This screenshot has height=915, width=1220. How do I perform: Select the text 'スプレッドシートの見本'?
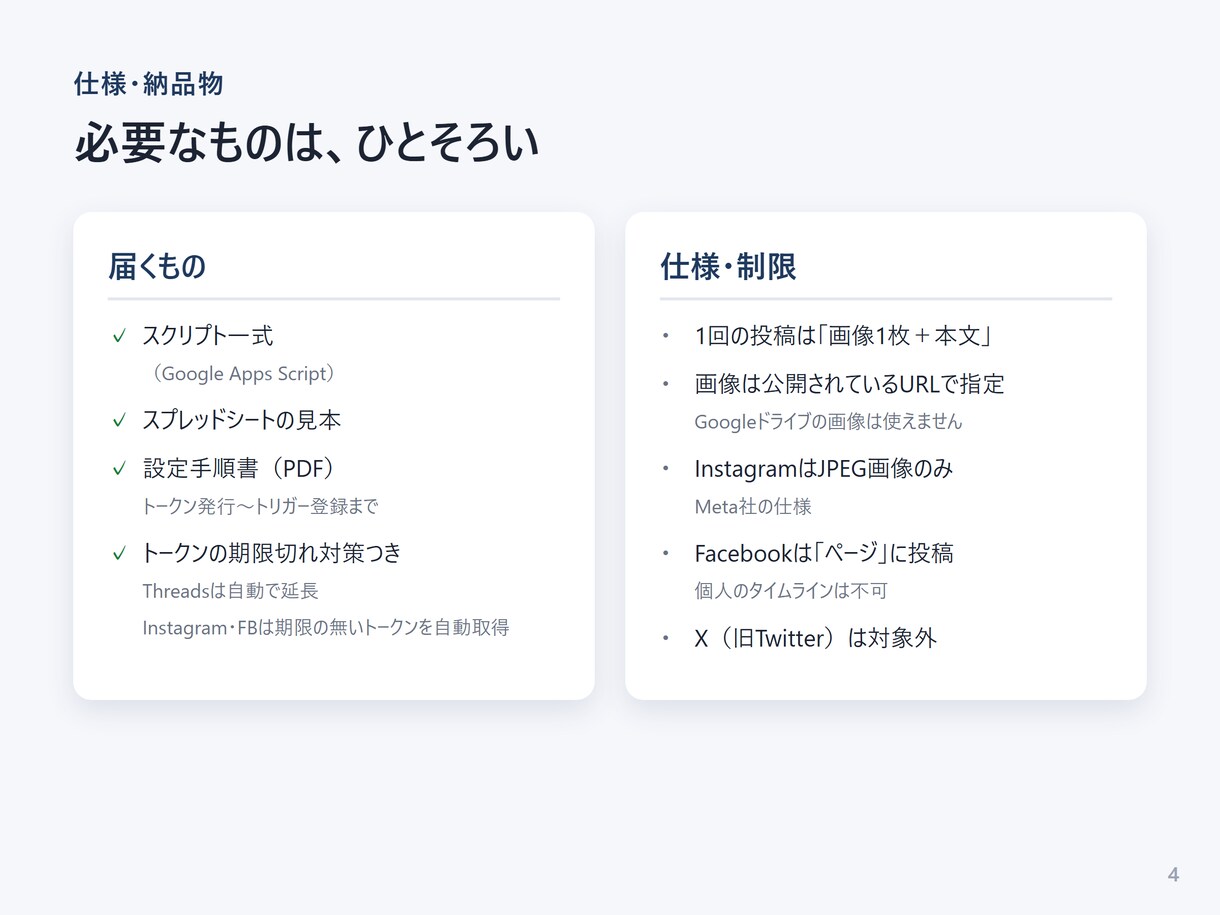coord(242,420)
